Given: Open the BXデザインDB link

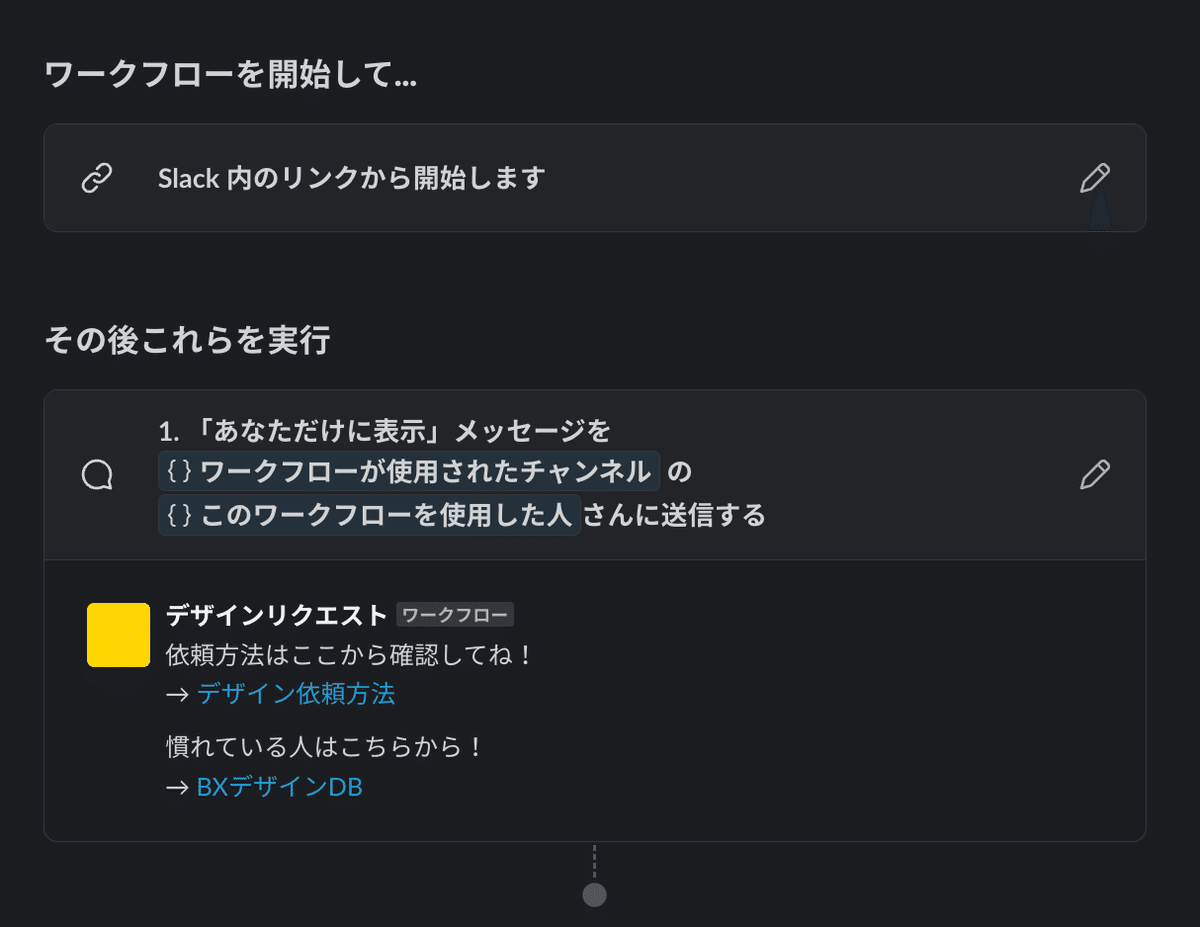Looking at the screenshot, I should tap(280, 788).
